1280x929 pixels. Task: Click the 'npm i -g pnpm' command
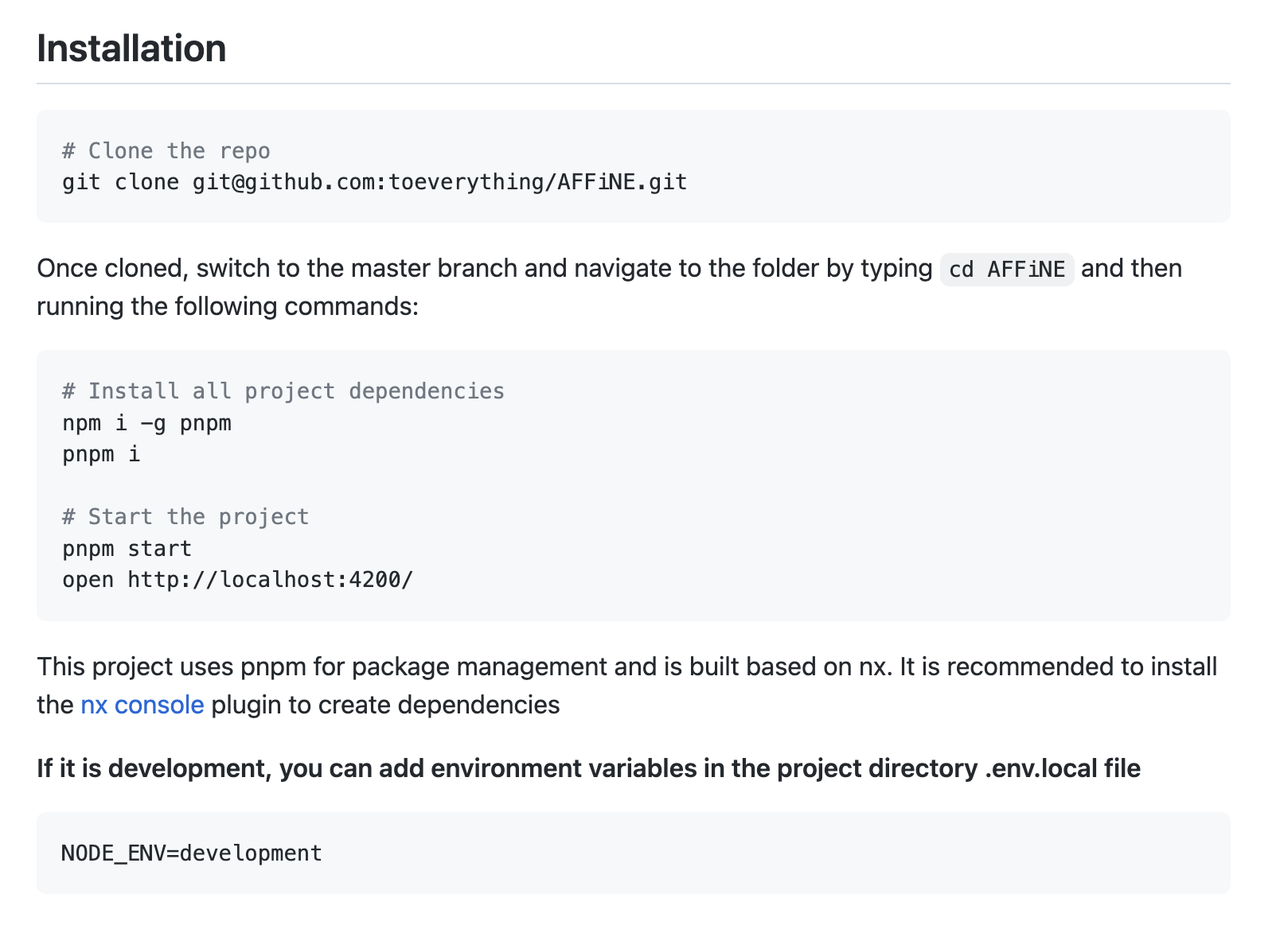point(146,423)
